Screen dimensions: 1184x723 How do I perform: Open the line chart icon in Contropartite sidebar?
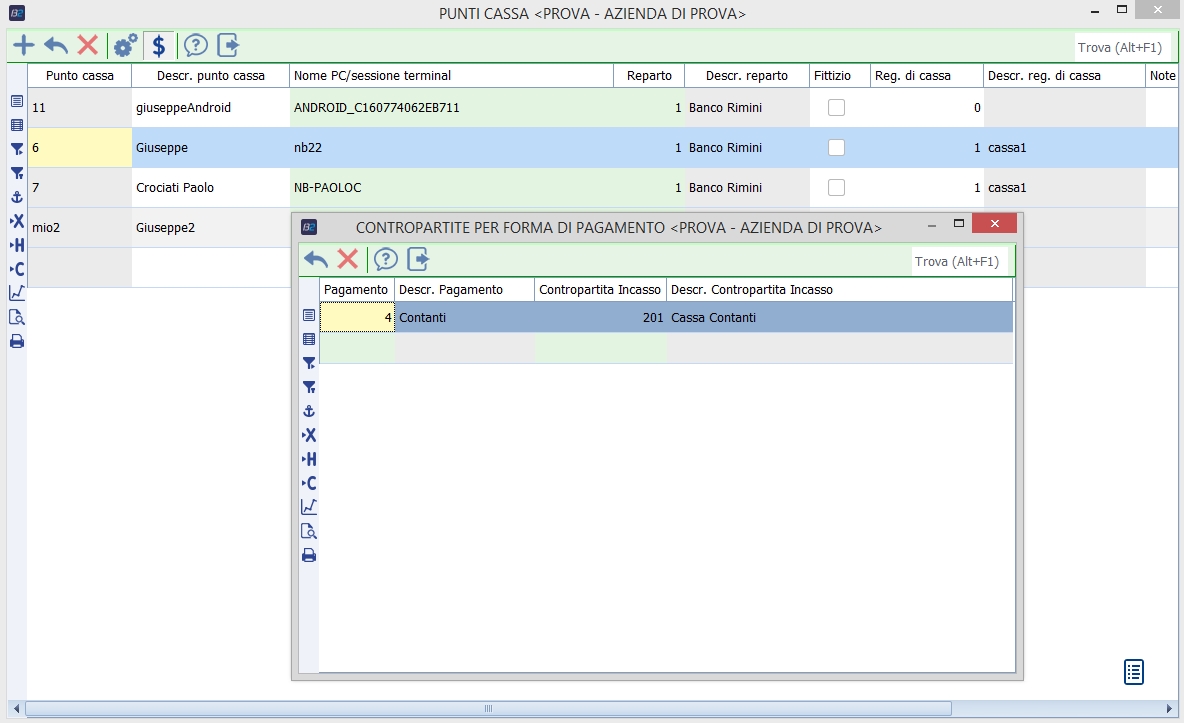click(x=309, y=507)
